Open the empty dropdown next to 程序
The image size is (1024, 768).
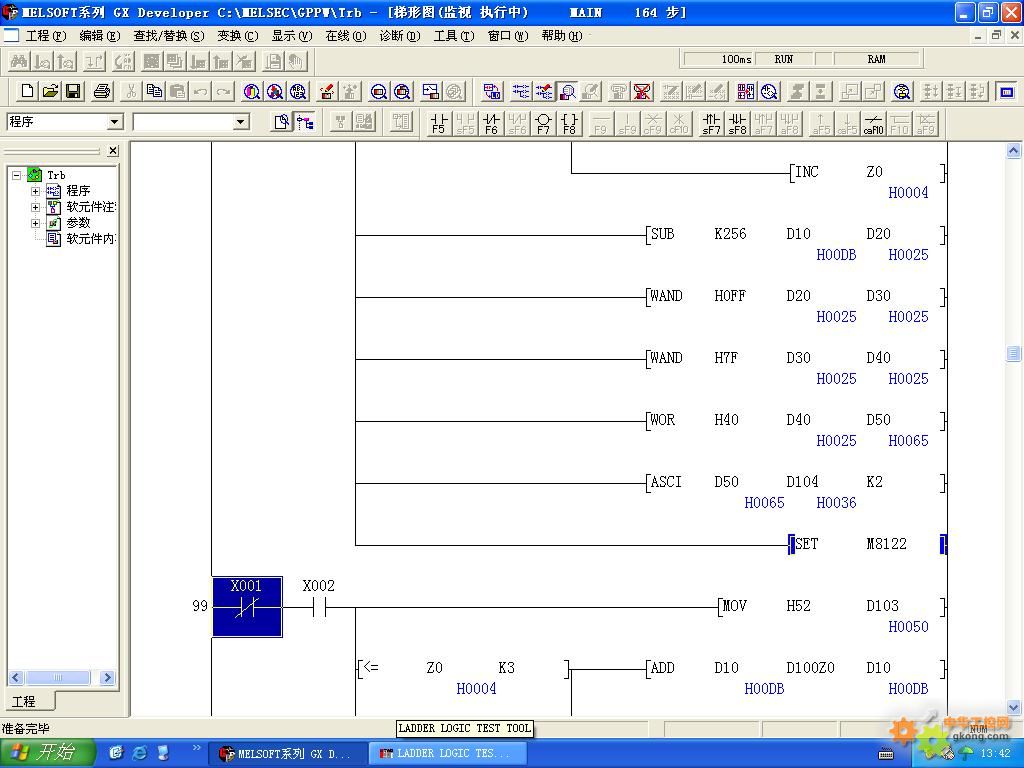tap(241, 122)
